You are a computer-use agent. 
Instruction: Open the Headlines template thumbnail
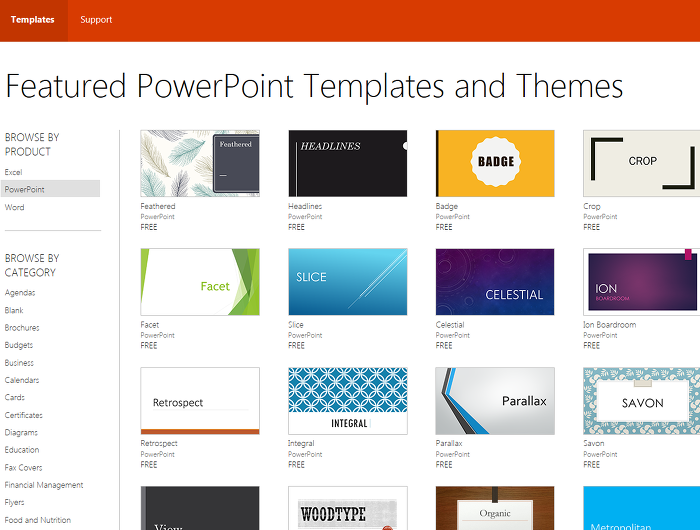pyautogui.click(x=348, y=163)
